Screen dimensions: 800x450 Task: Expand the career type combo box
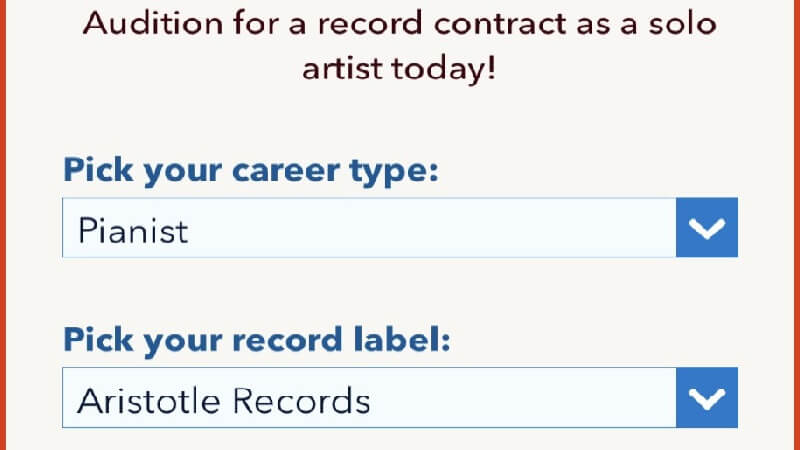coord(400,228)
